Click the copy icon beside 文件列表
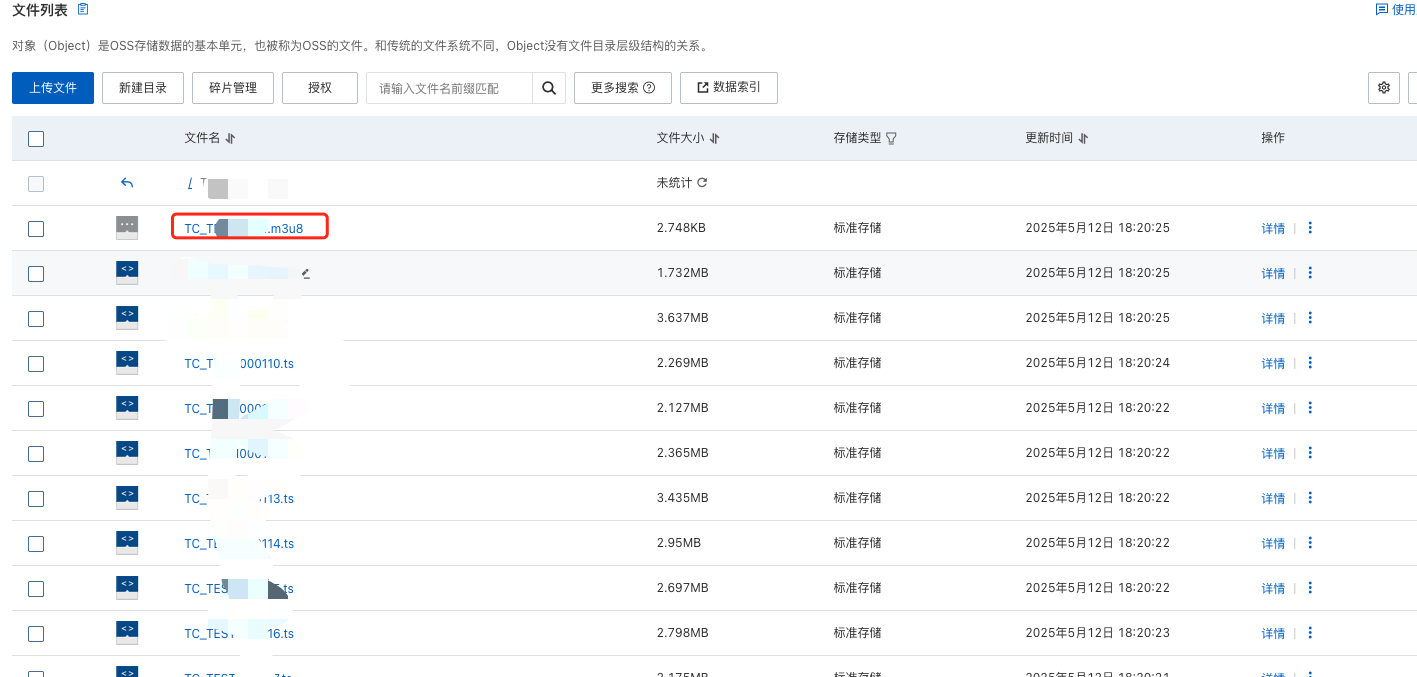This screenshot has width=1417, height=677. [83, 10]
